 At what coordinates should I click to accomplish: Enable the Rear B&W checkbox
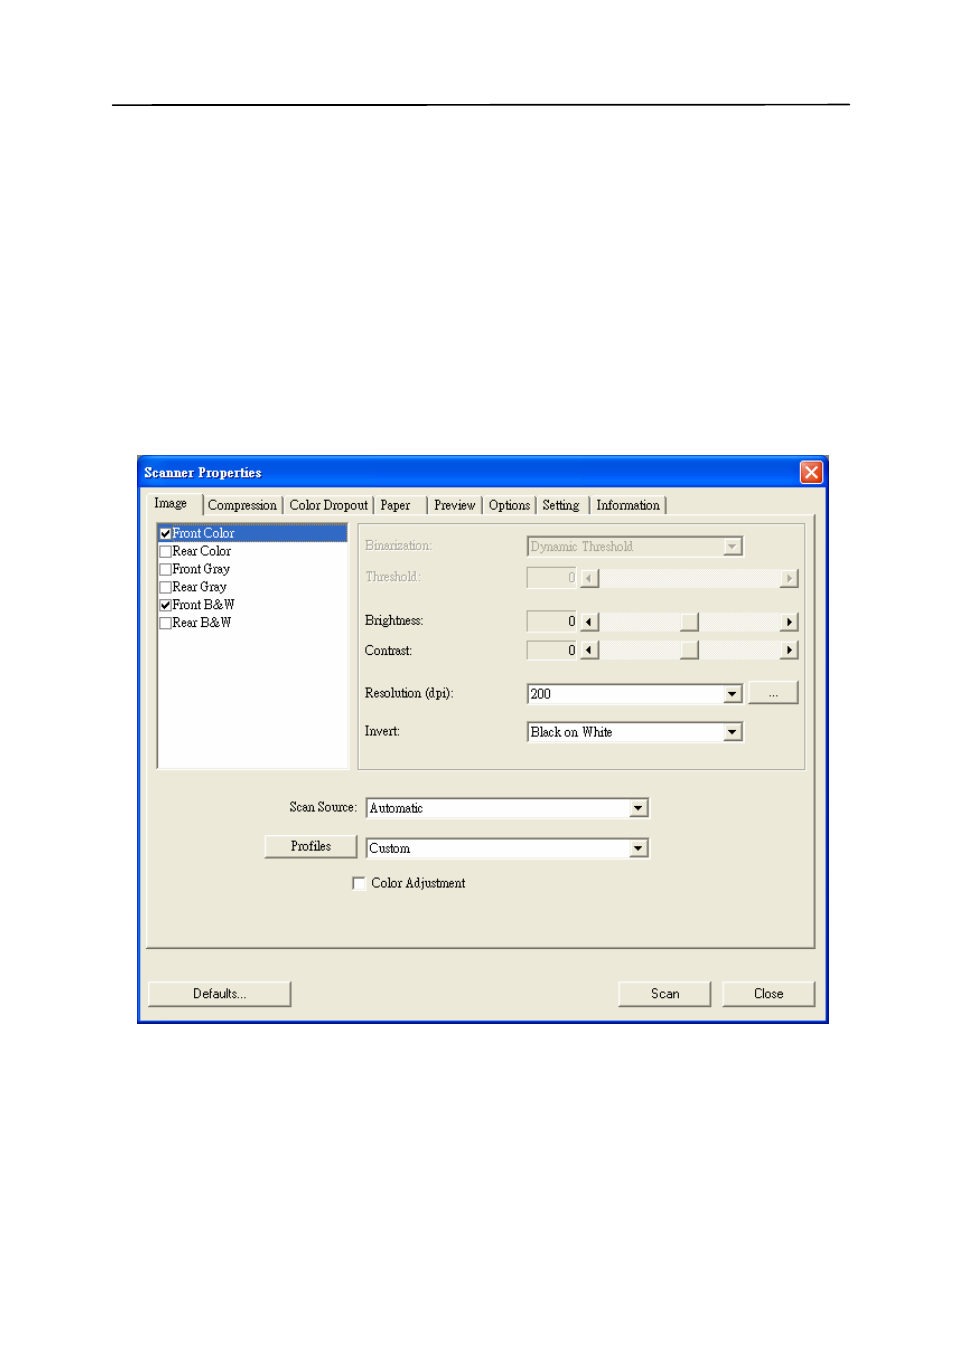(x=165, y=623)
